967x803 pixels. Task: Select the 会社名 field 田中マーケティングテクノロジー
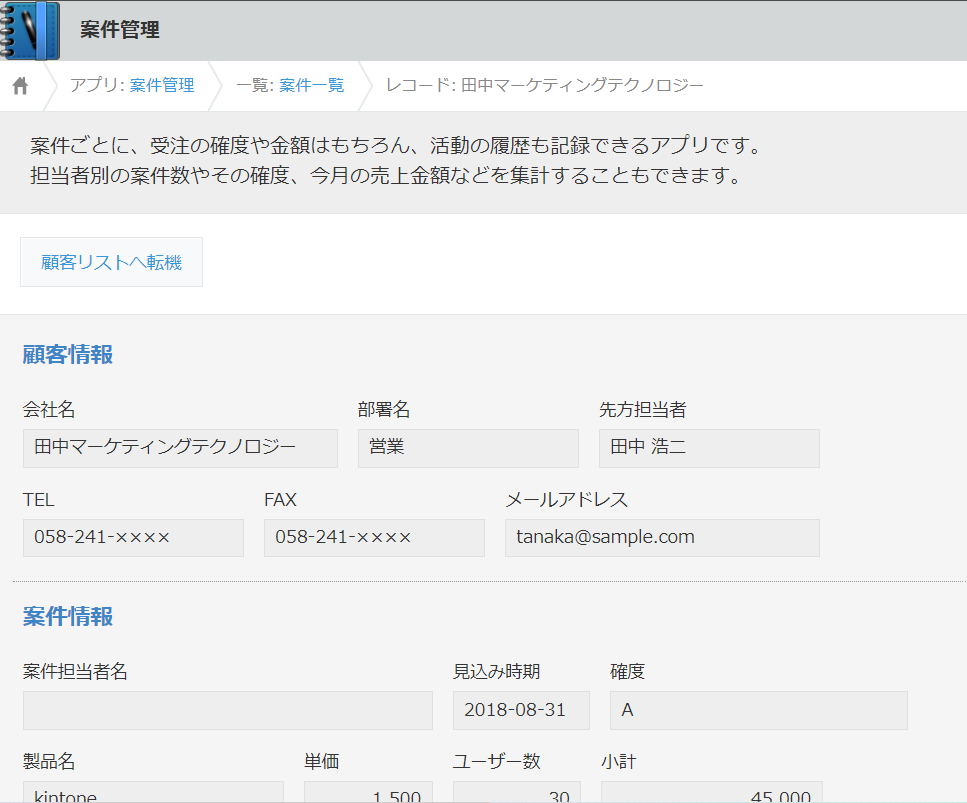coord(180,448)
